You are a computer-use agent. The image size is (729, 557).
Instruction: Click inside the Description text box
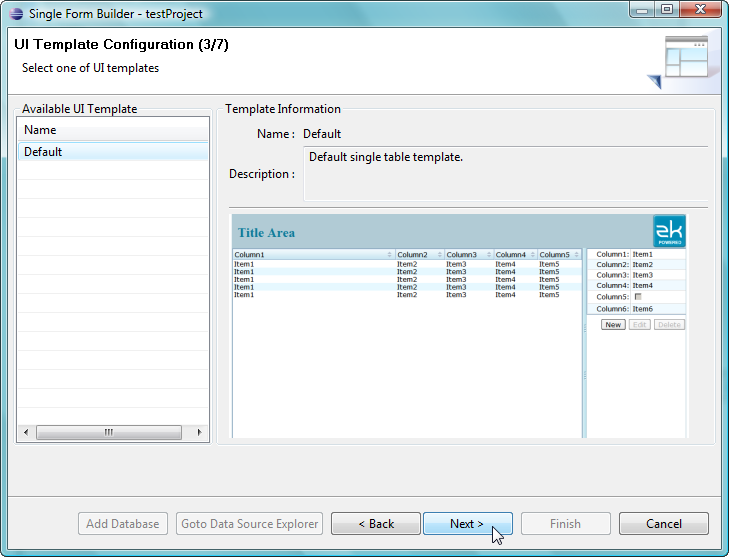click(x=505, y=174)
